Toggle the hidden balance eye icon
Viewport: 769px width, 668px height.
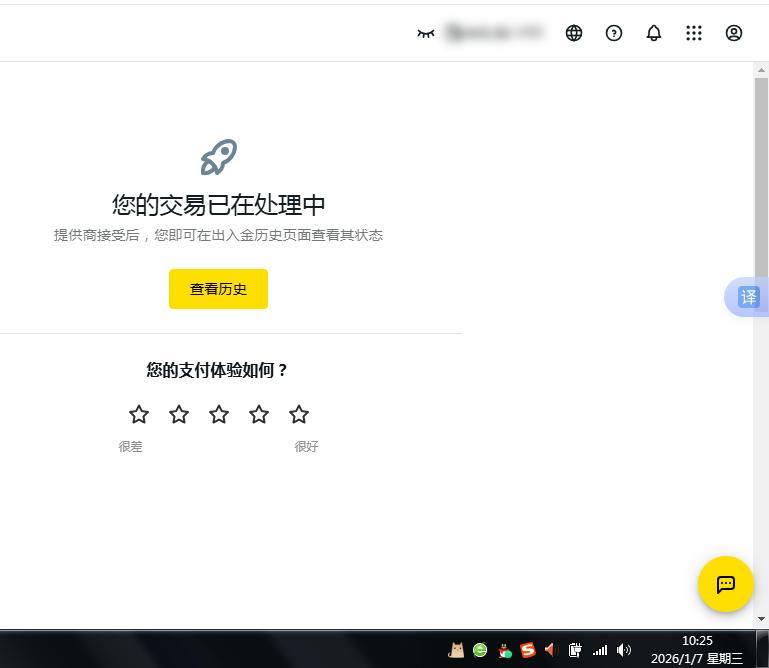426,33
